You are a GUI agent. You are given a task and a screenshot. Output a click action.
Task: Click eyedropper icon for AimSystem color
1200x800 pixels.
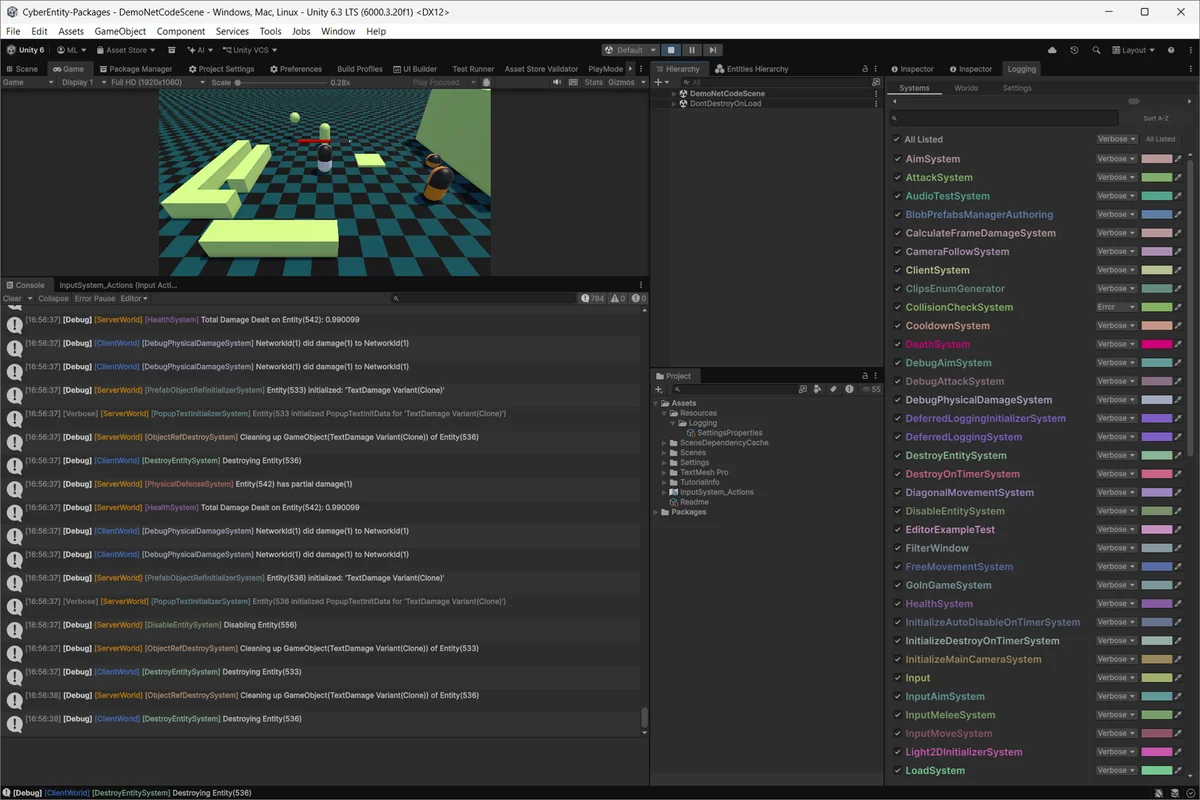click(x=1178, y=159)
